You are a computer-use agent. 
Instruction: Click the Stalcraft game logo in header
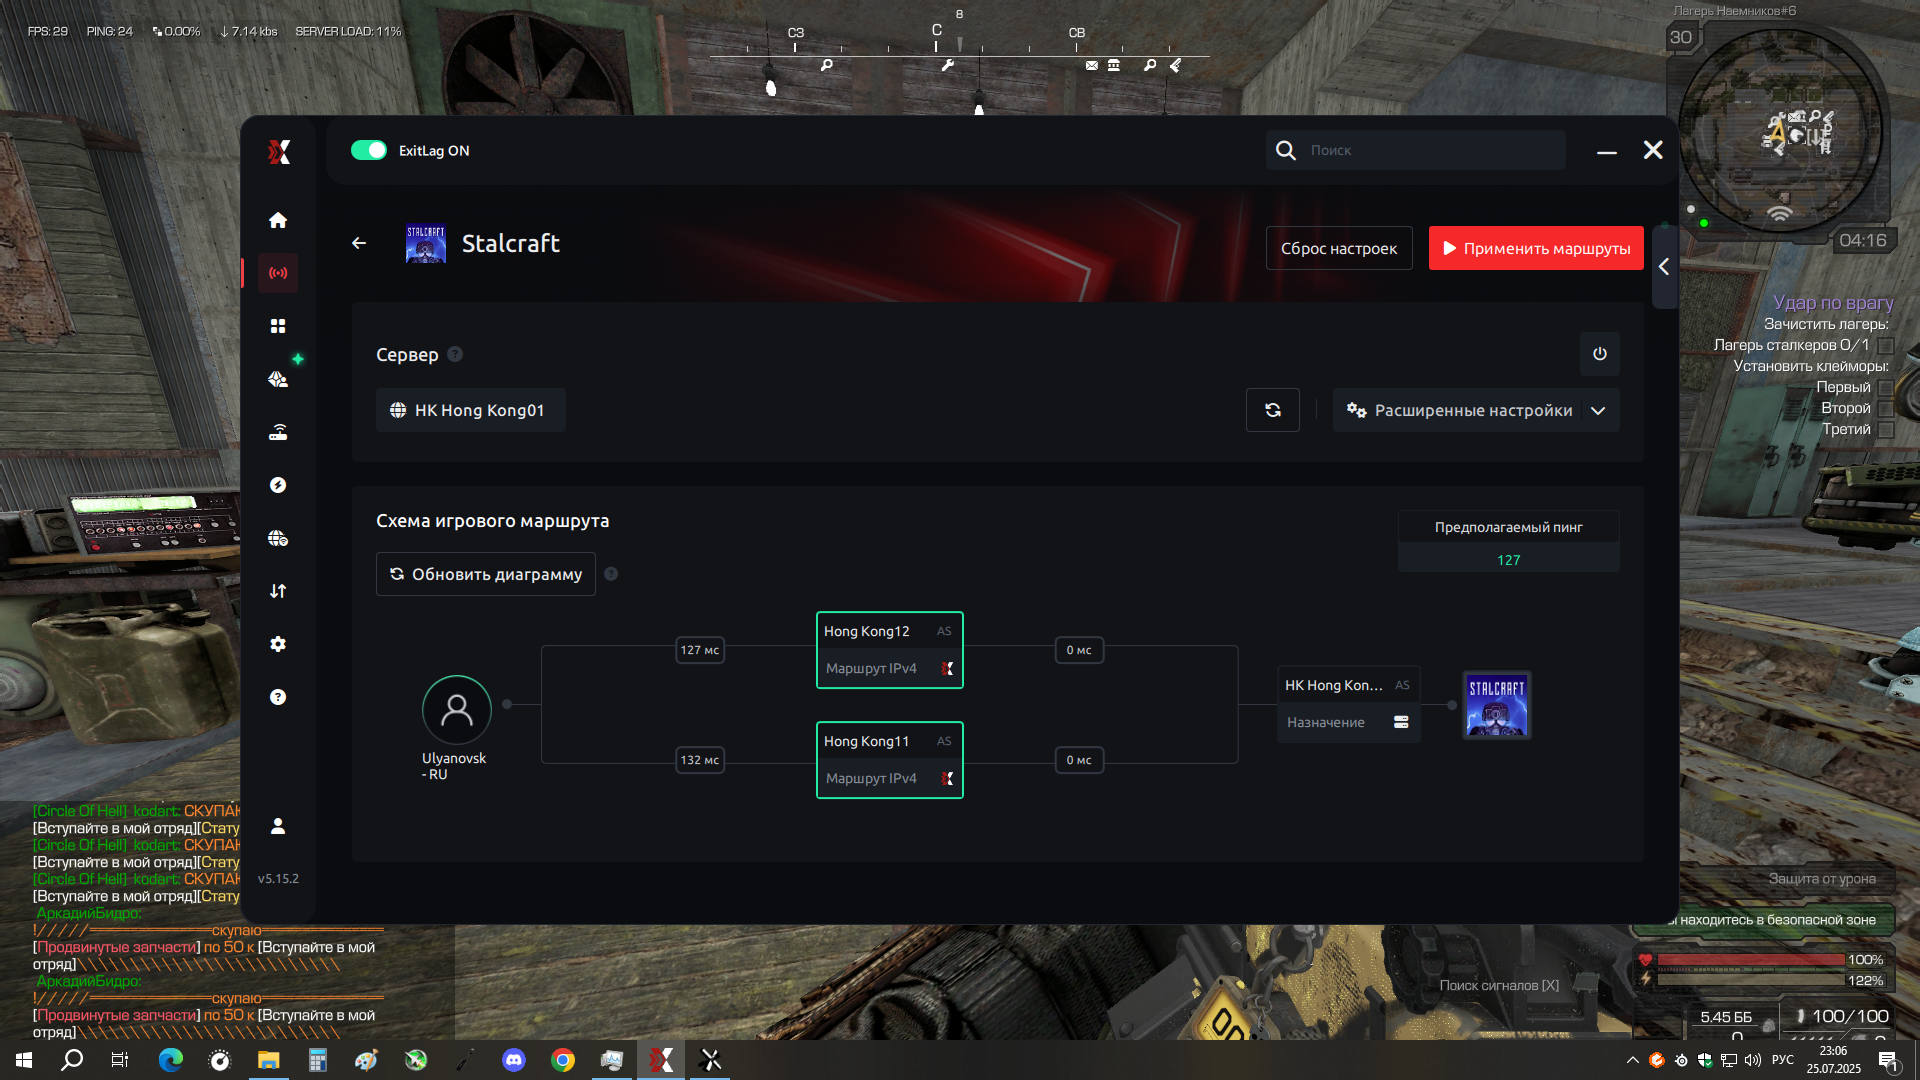[x=426, y=243]
